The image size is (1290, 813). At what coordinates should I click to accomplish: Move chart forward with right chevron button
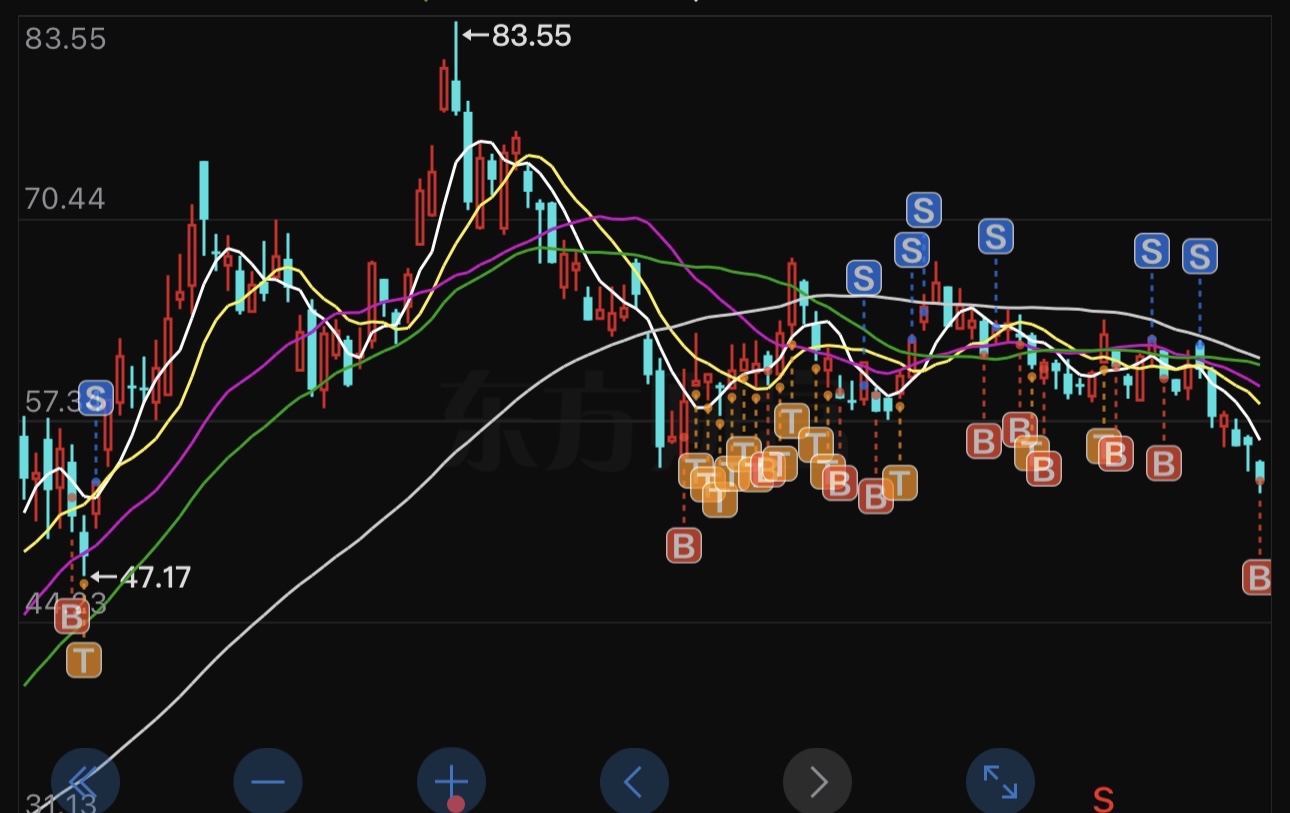(x=818, y=781)
